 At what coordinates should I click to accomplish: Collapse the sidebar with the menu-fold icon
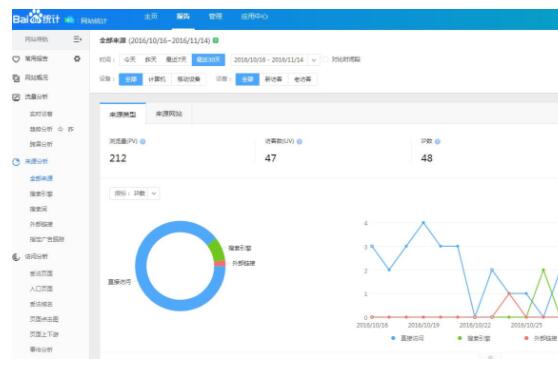tap(77, 39)
